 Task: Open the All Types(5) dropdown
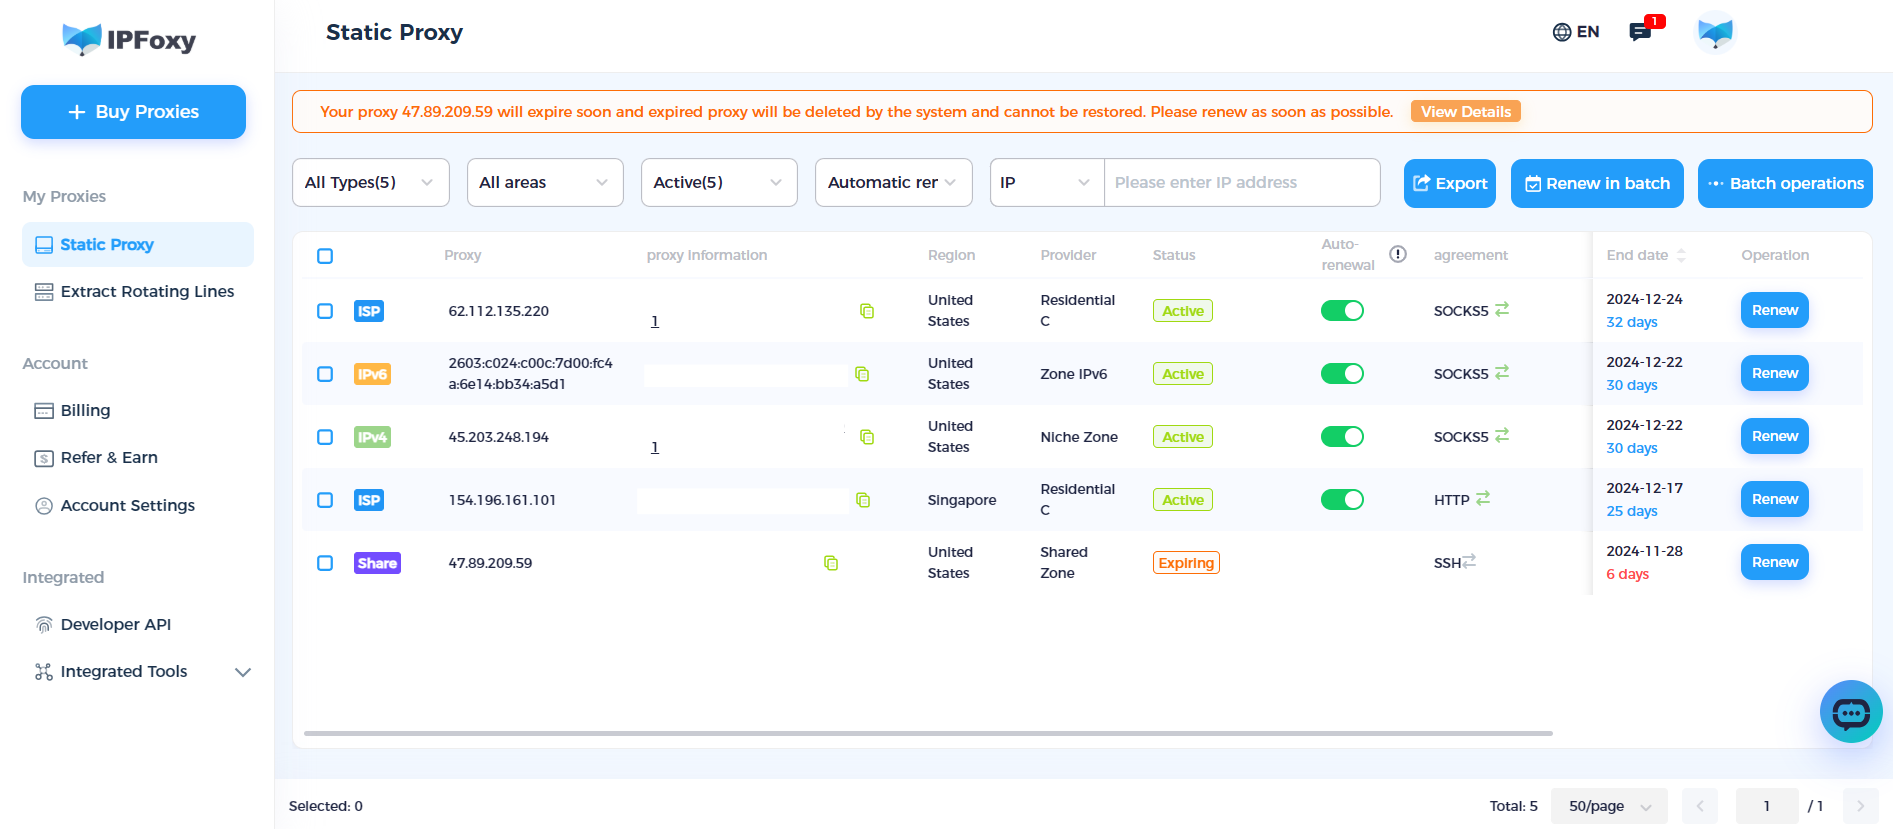pyautogui.click(x=370, y=182)
